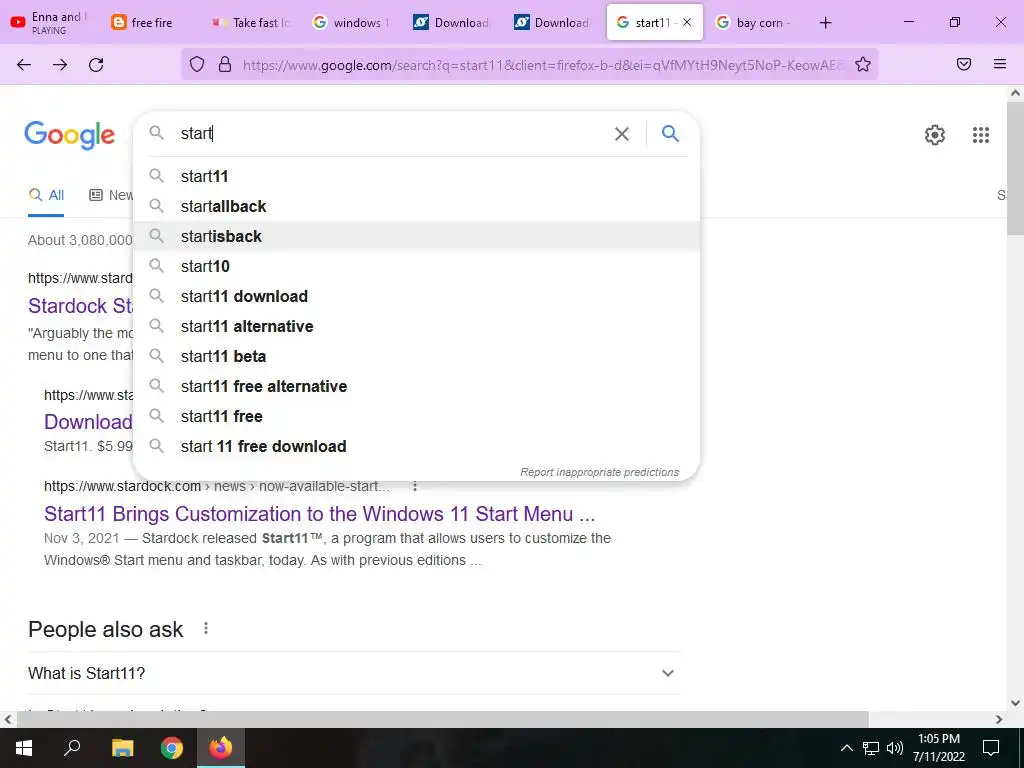Click the horizontal scrollbar right arrow
Screen dimensions: 1024x768
click(x=999, y=720)
